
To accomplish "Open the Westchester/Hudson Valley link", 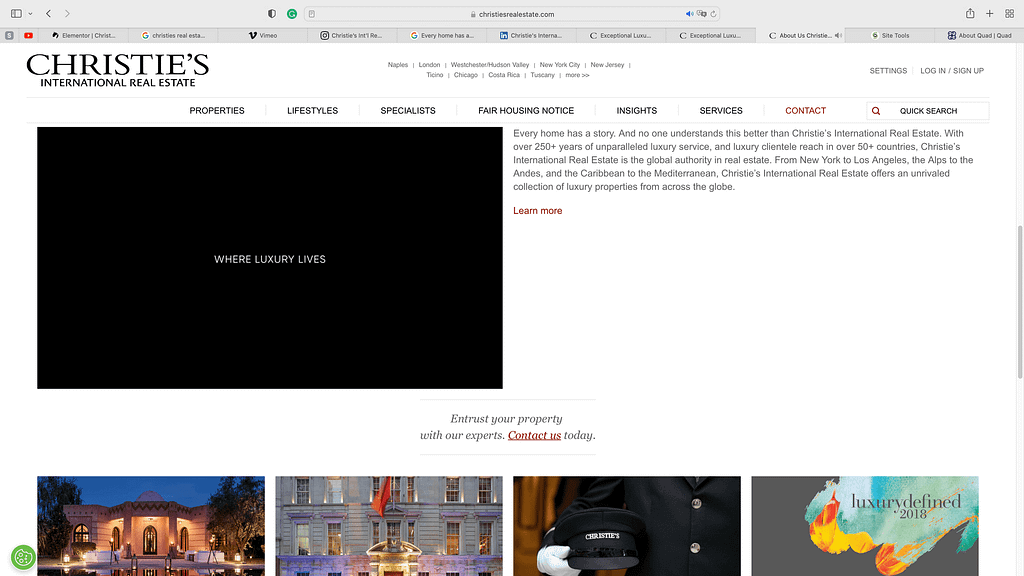I will (x=490, y=65).
